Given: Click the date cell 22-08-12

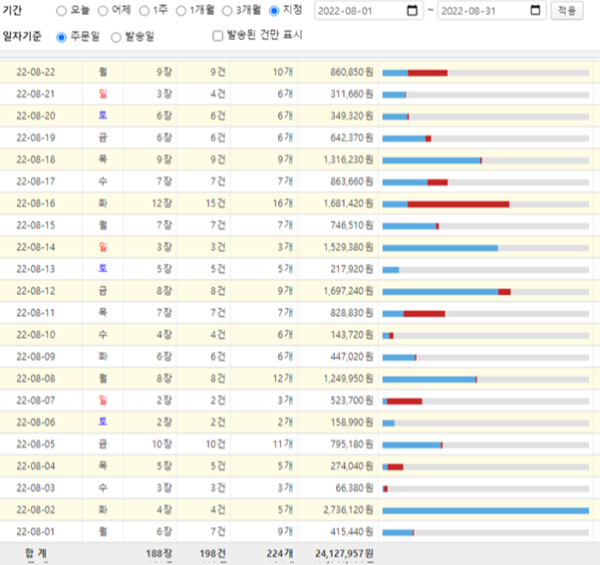Looking at the screenshot, I should tap(36, 291).
